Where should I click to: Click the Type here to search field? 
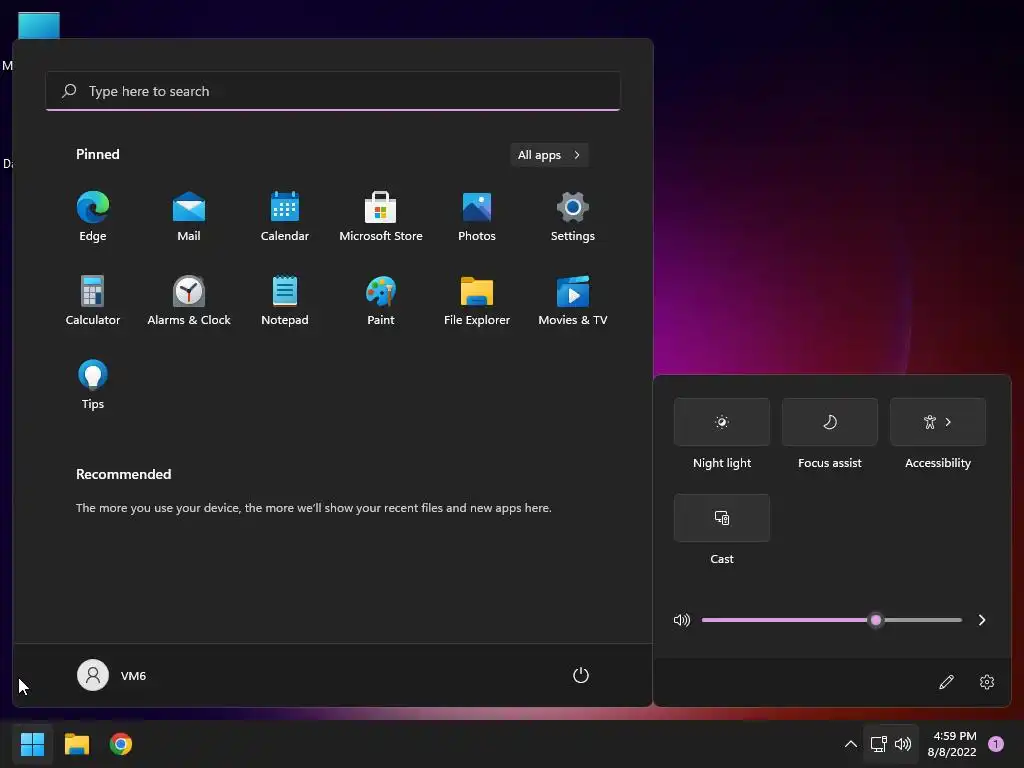click(x=333, y=91)
